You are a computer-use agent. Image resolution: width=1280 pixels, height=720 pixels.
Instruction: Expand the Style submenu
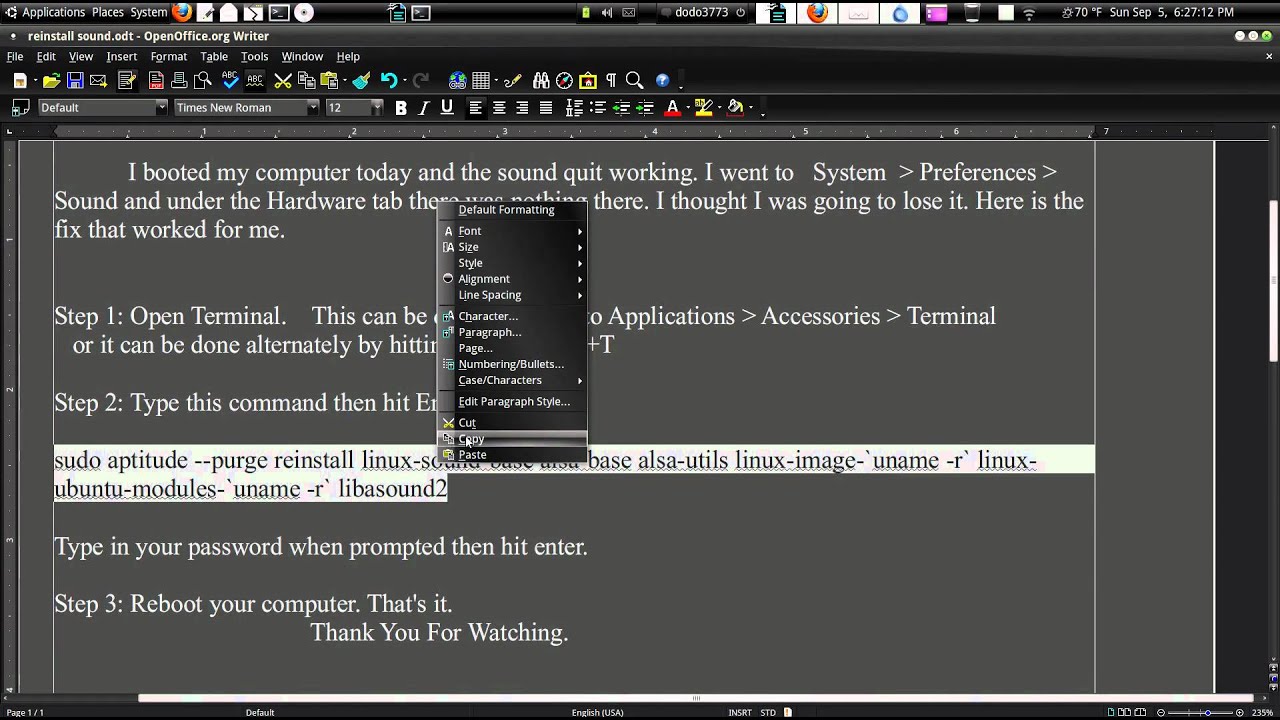[x=513, y=263]
